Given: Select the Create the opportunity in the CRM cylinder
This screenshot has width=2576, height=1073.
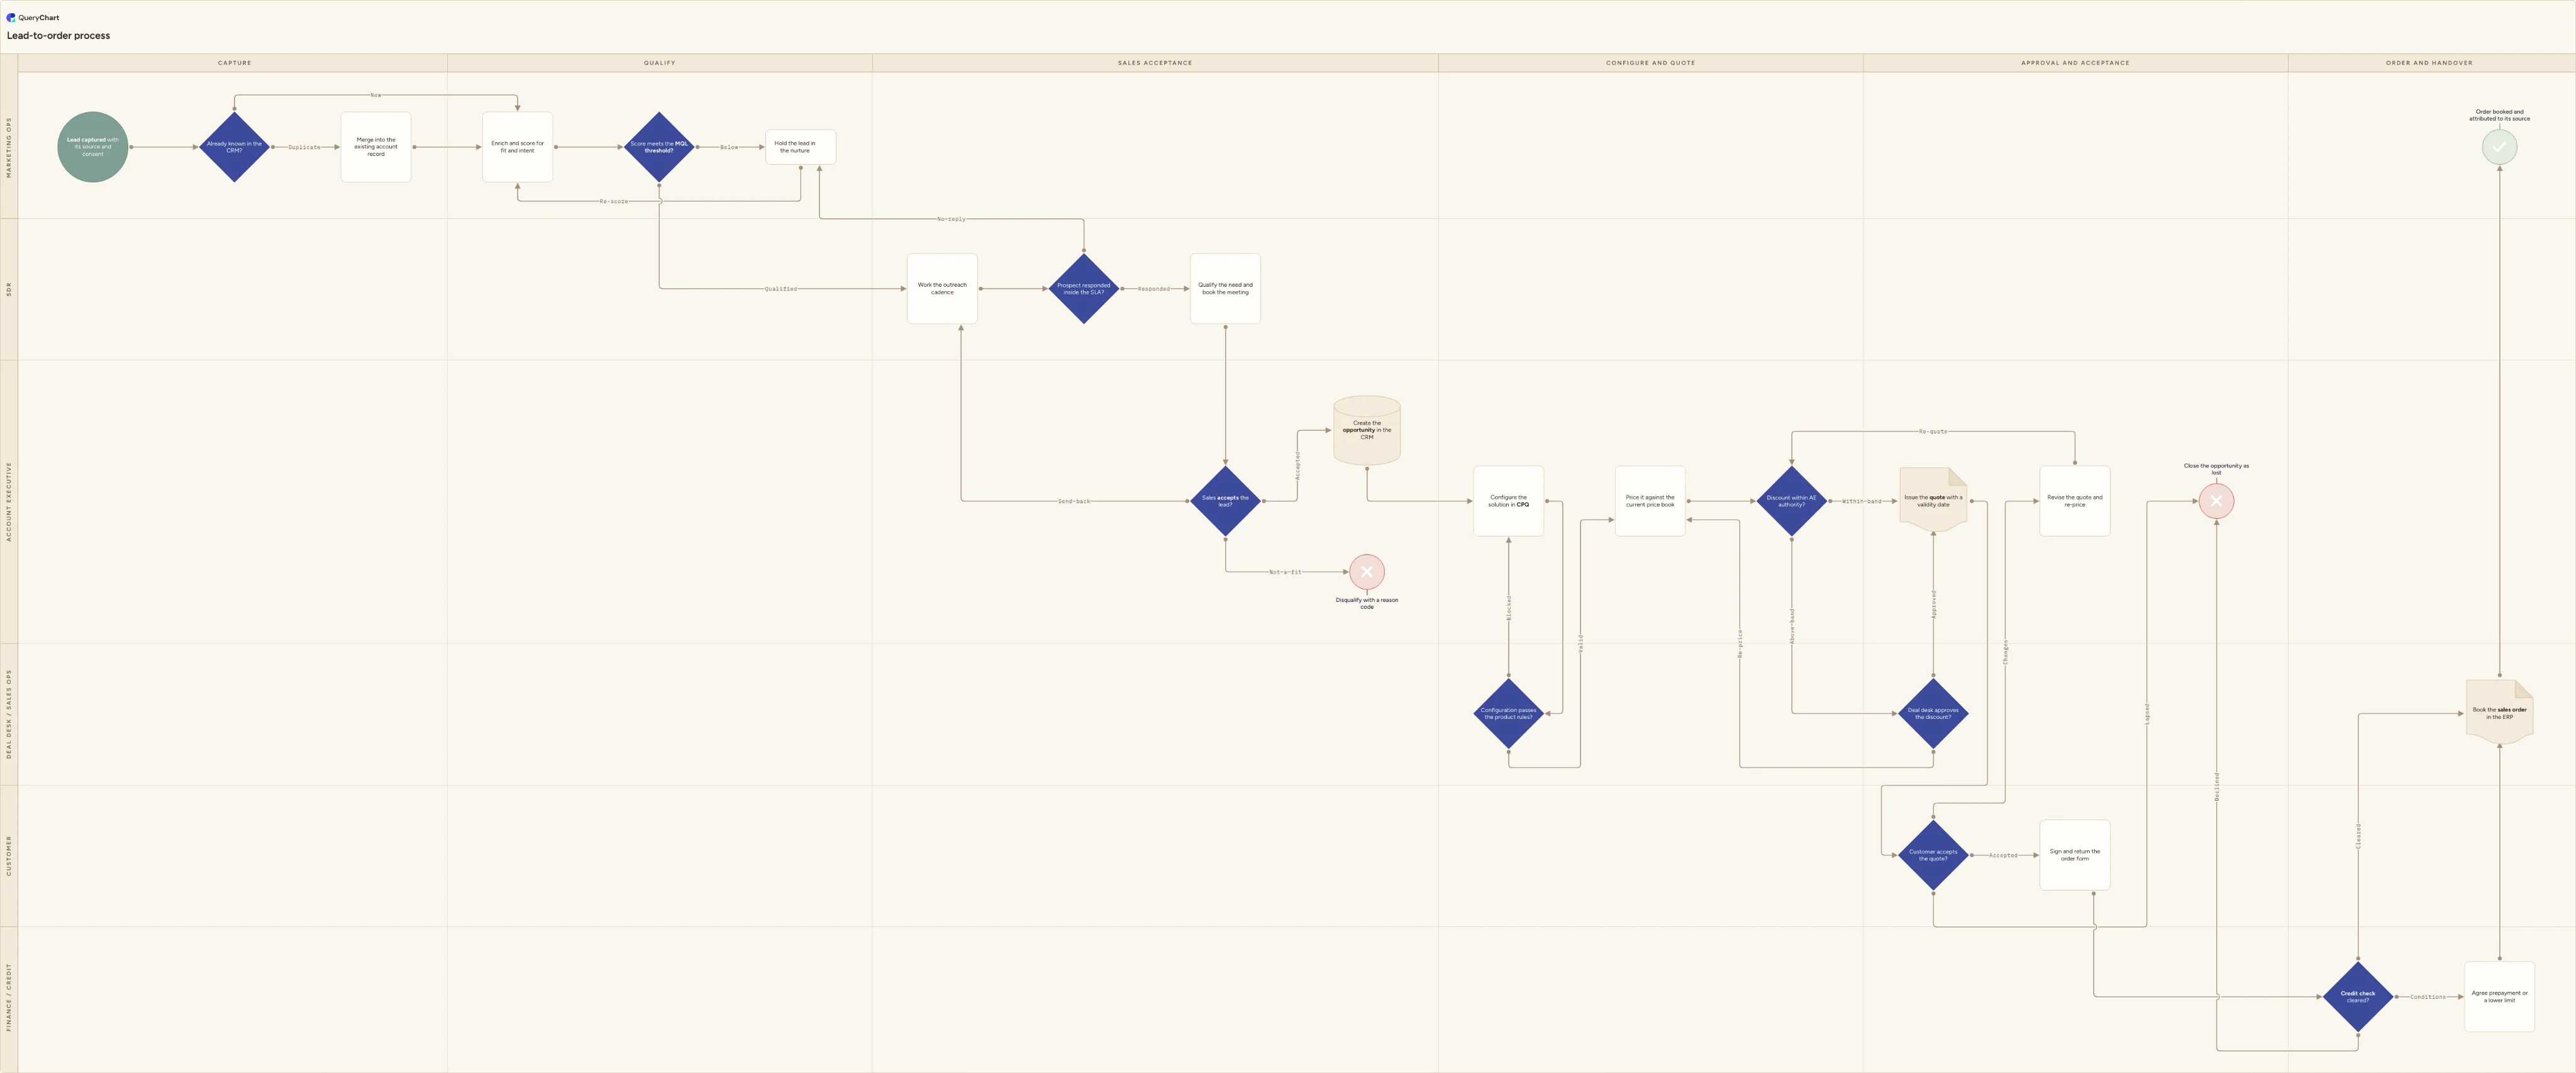Looking at the screenshot, I should (x=1367, y=430).
